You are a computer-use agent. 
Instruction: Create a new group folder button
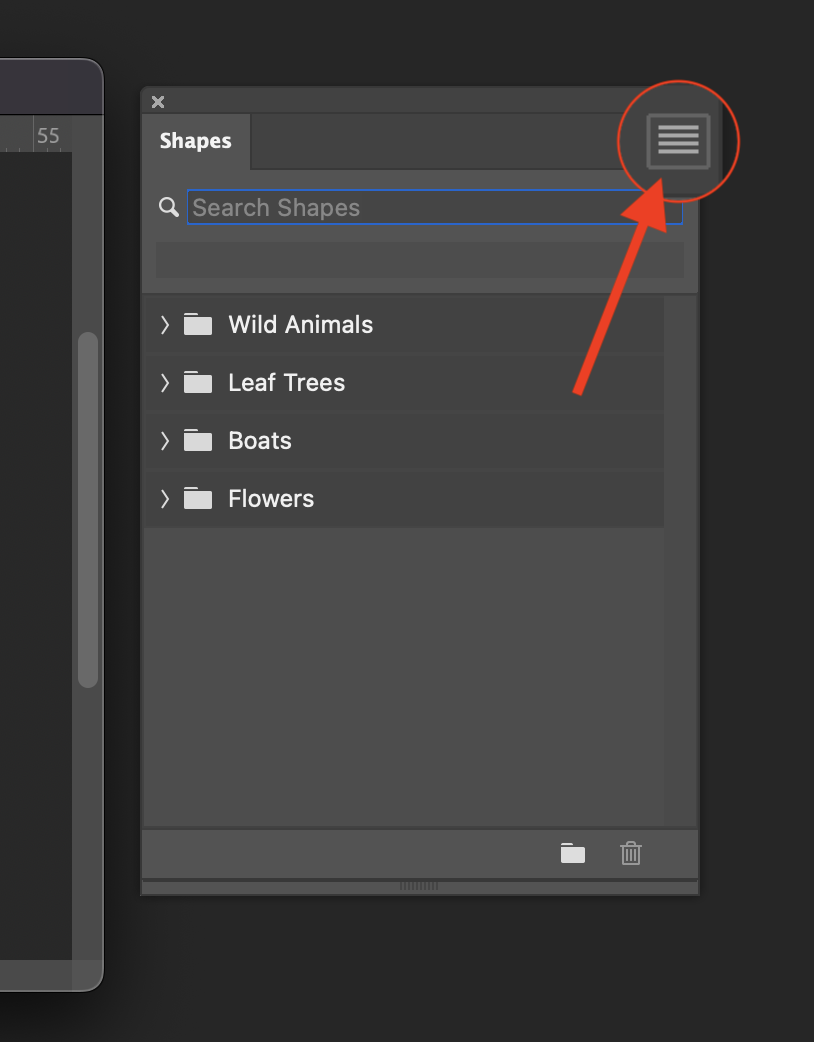573,853
